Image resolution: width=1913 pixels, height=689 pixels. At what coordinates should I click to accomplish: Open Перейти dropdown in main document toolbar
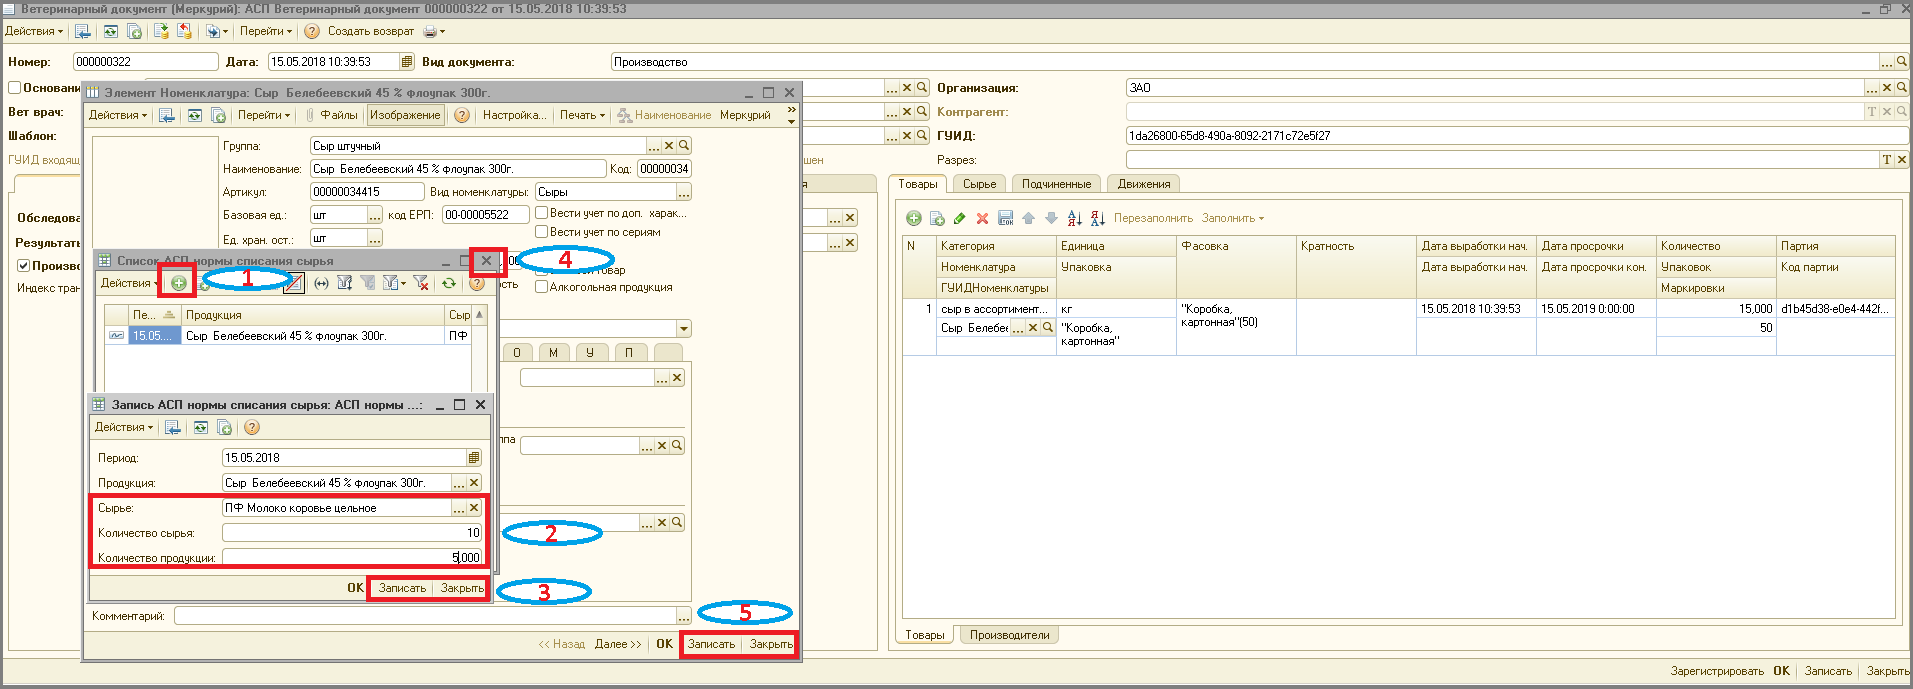pyautogui.click(x=266, y=31)
